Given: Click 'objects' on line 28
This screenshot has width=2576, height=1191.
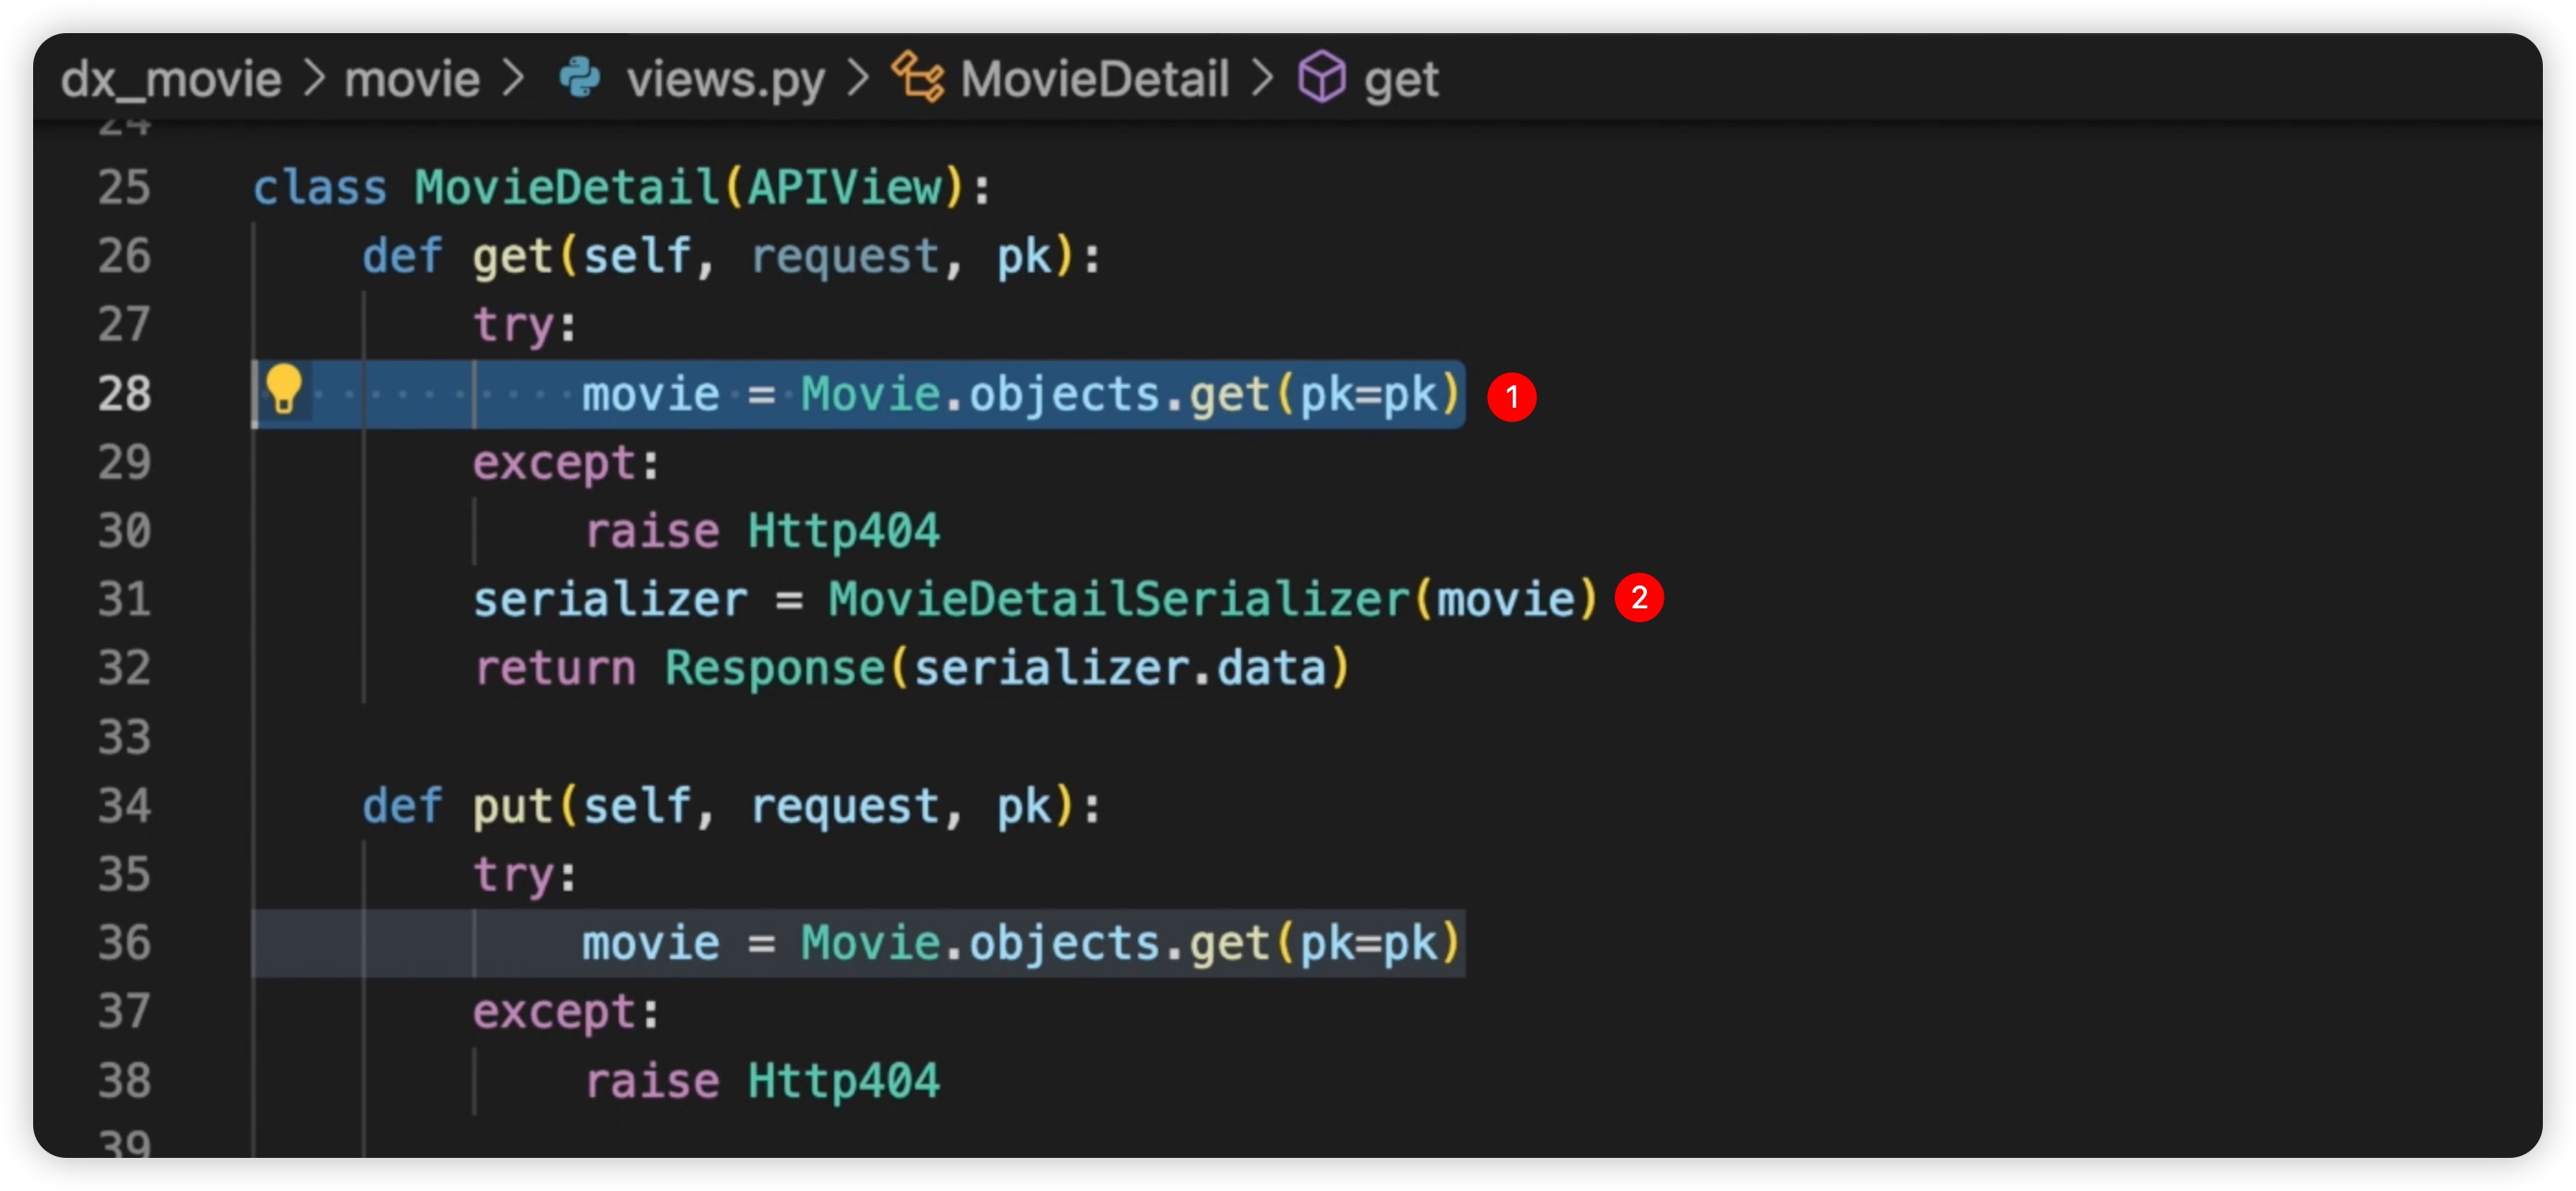Looking at the screenshot, I should click(1064, 396).
